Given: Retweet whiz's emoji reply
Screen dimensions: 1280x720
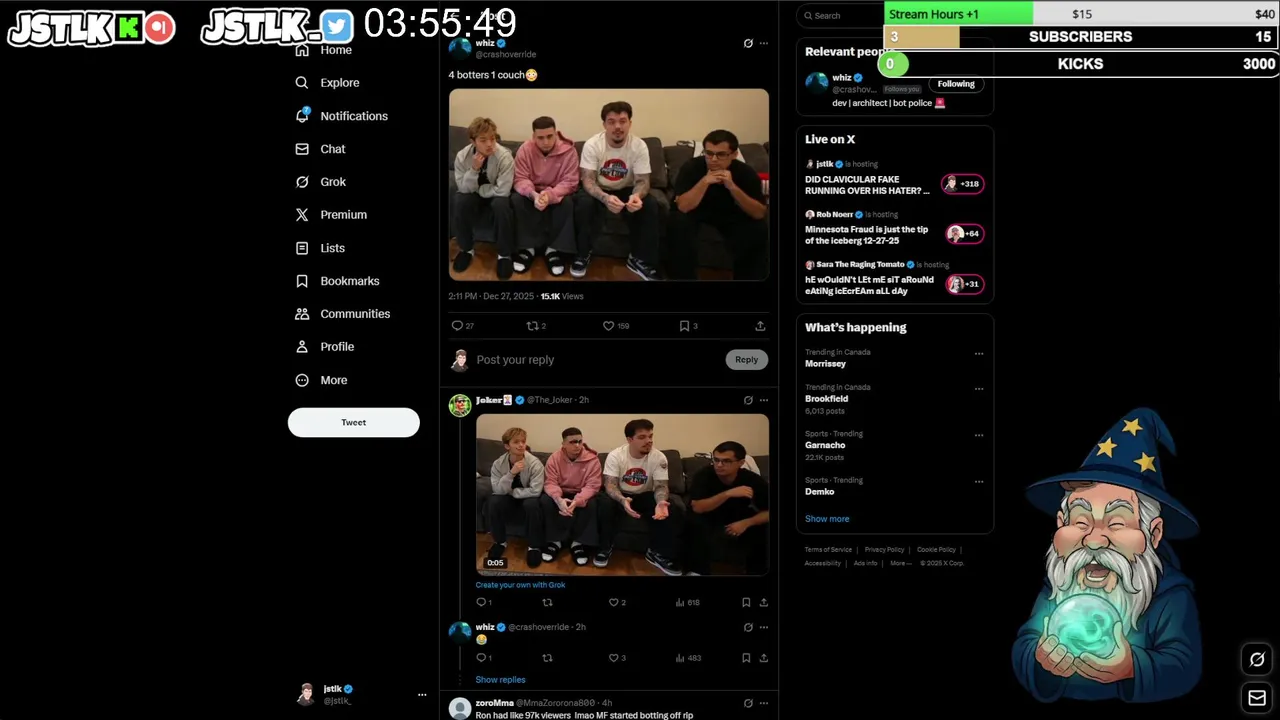Looking at the screenshot, I should point(547,658).
